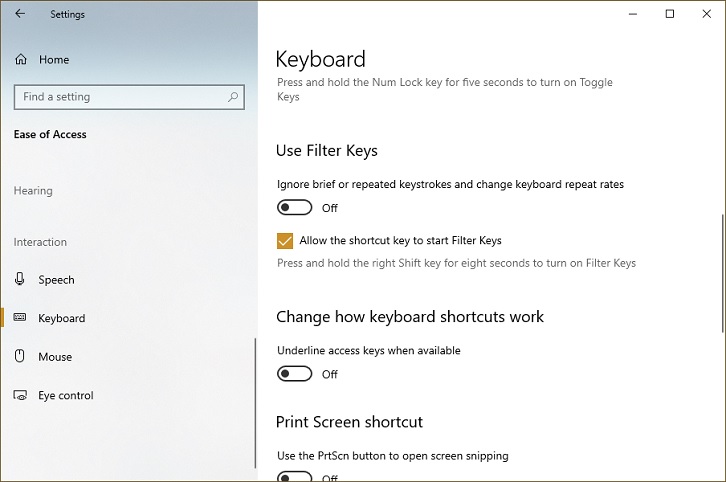Click the Find a setting search box
The image size is (726, 482).
[120, 97]
